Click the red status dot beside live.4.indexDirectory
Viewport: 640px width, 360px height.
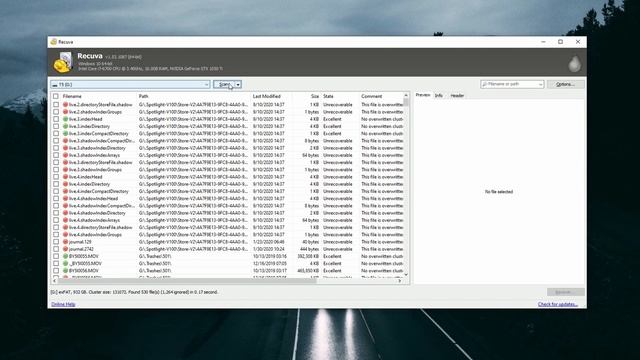(x=65, y=184)
